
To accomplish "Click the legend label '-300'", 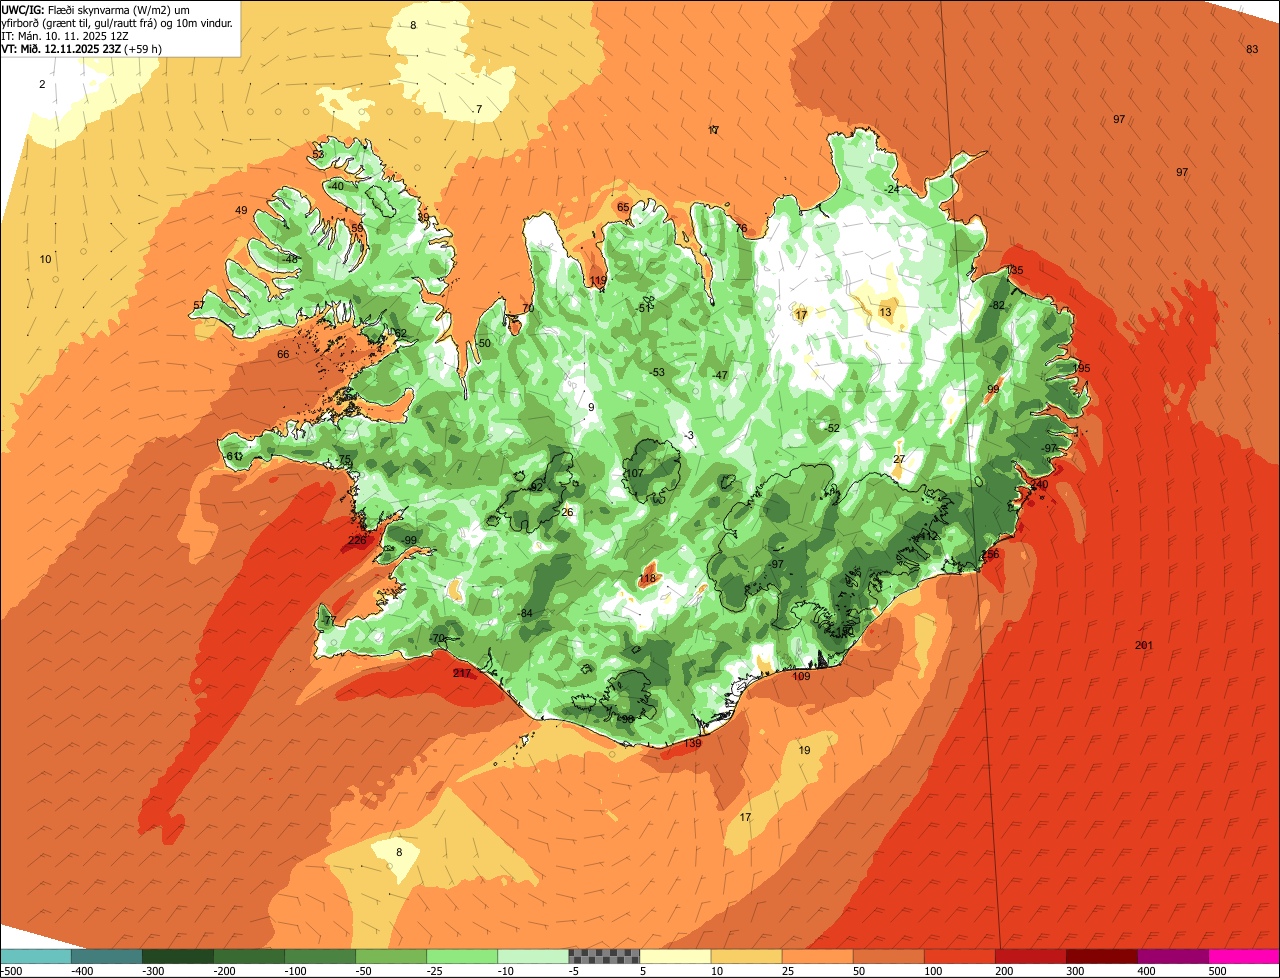I will pyautogui.click(x=153, y=971).
